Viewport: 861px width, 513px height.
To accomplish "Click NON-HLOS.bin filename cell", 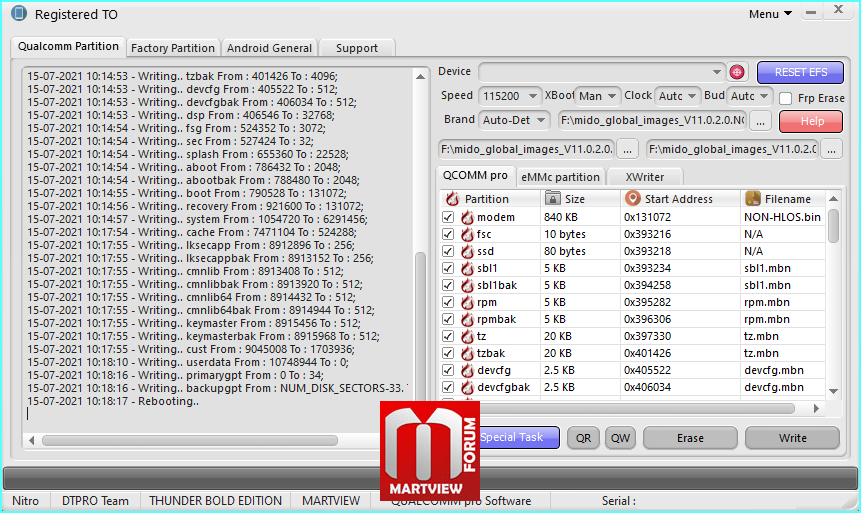I will pyautogui.click(x=782, y=218).
